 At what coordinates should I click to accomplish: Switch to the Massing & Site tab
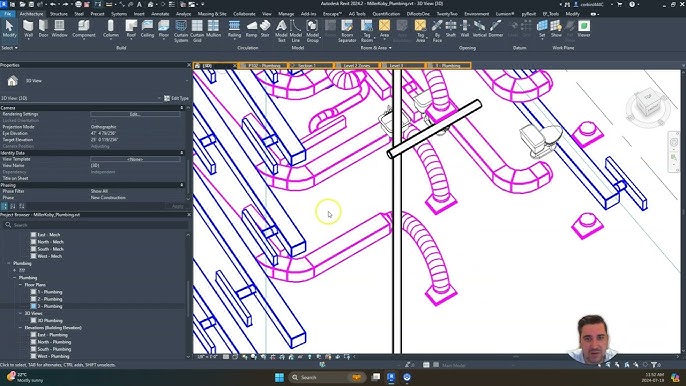(x=212, y=14)
